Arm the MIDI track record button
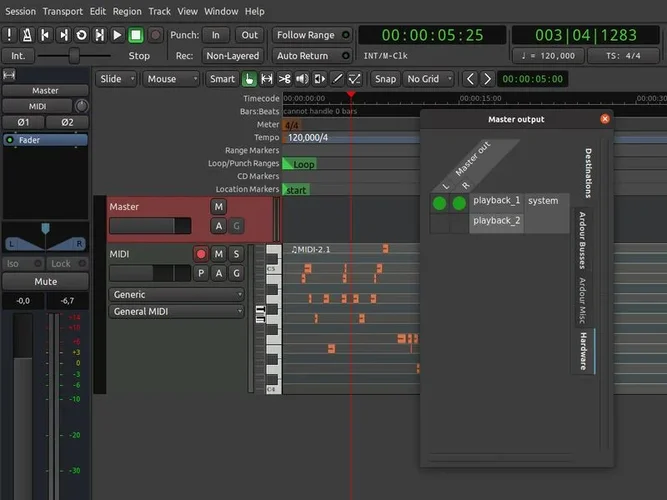The height and width of the screenshot is (500, 667). [201, 254]
